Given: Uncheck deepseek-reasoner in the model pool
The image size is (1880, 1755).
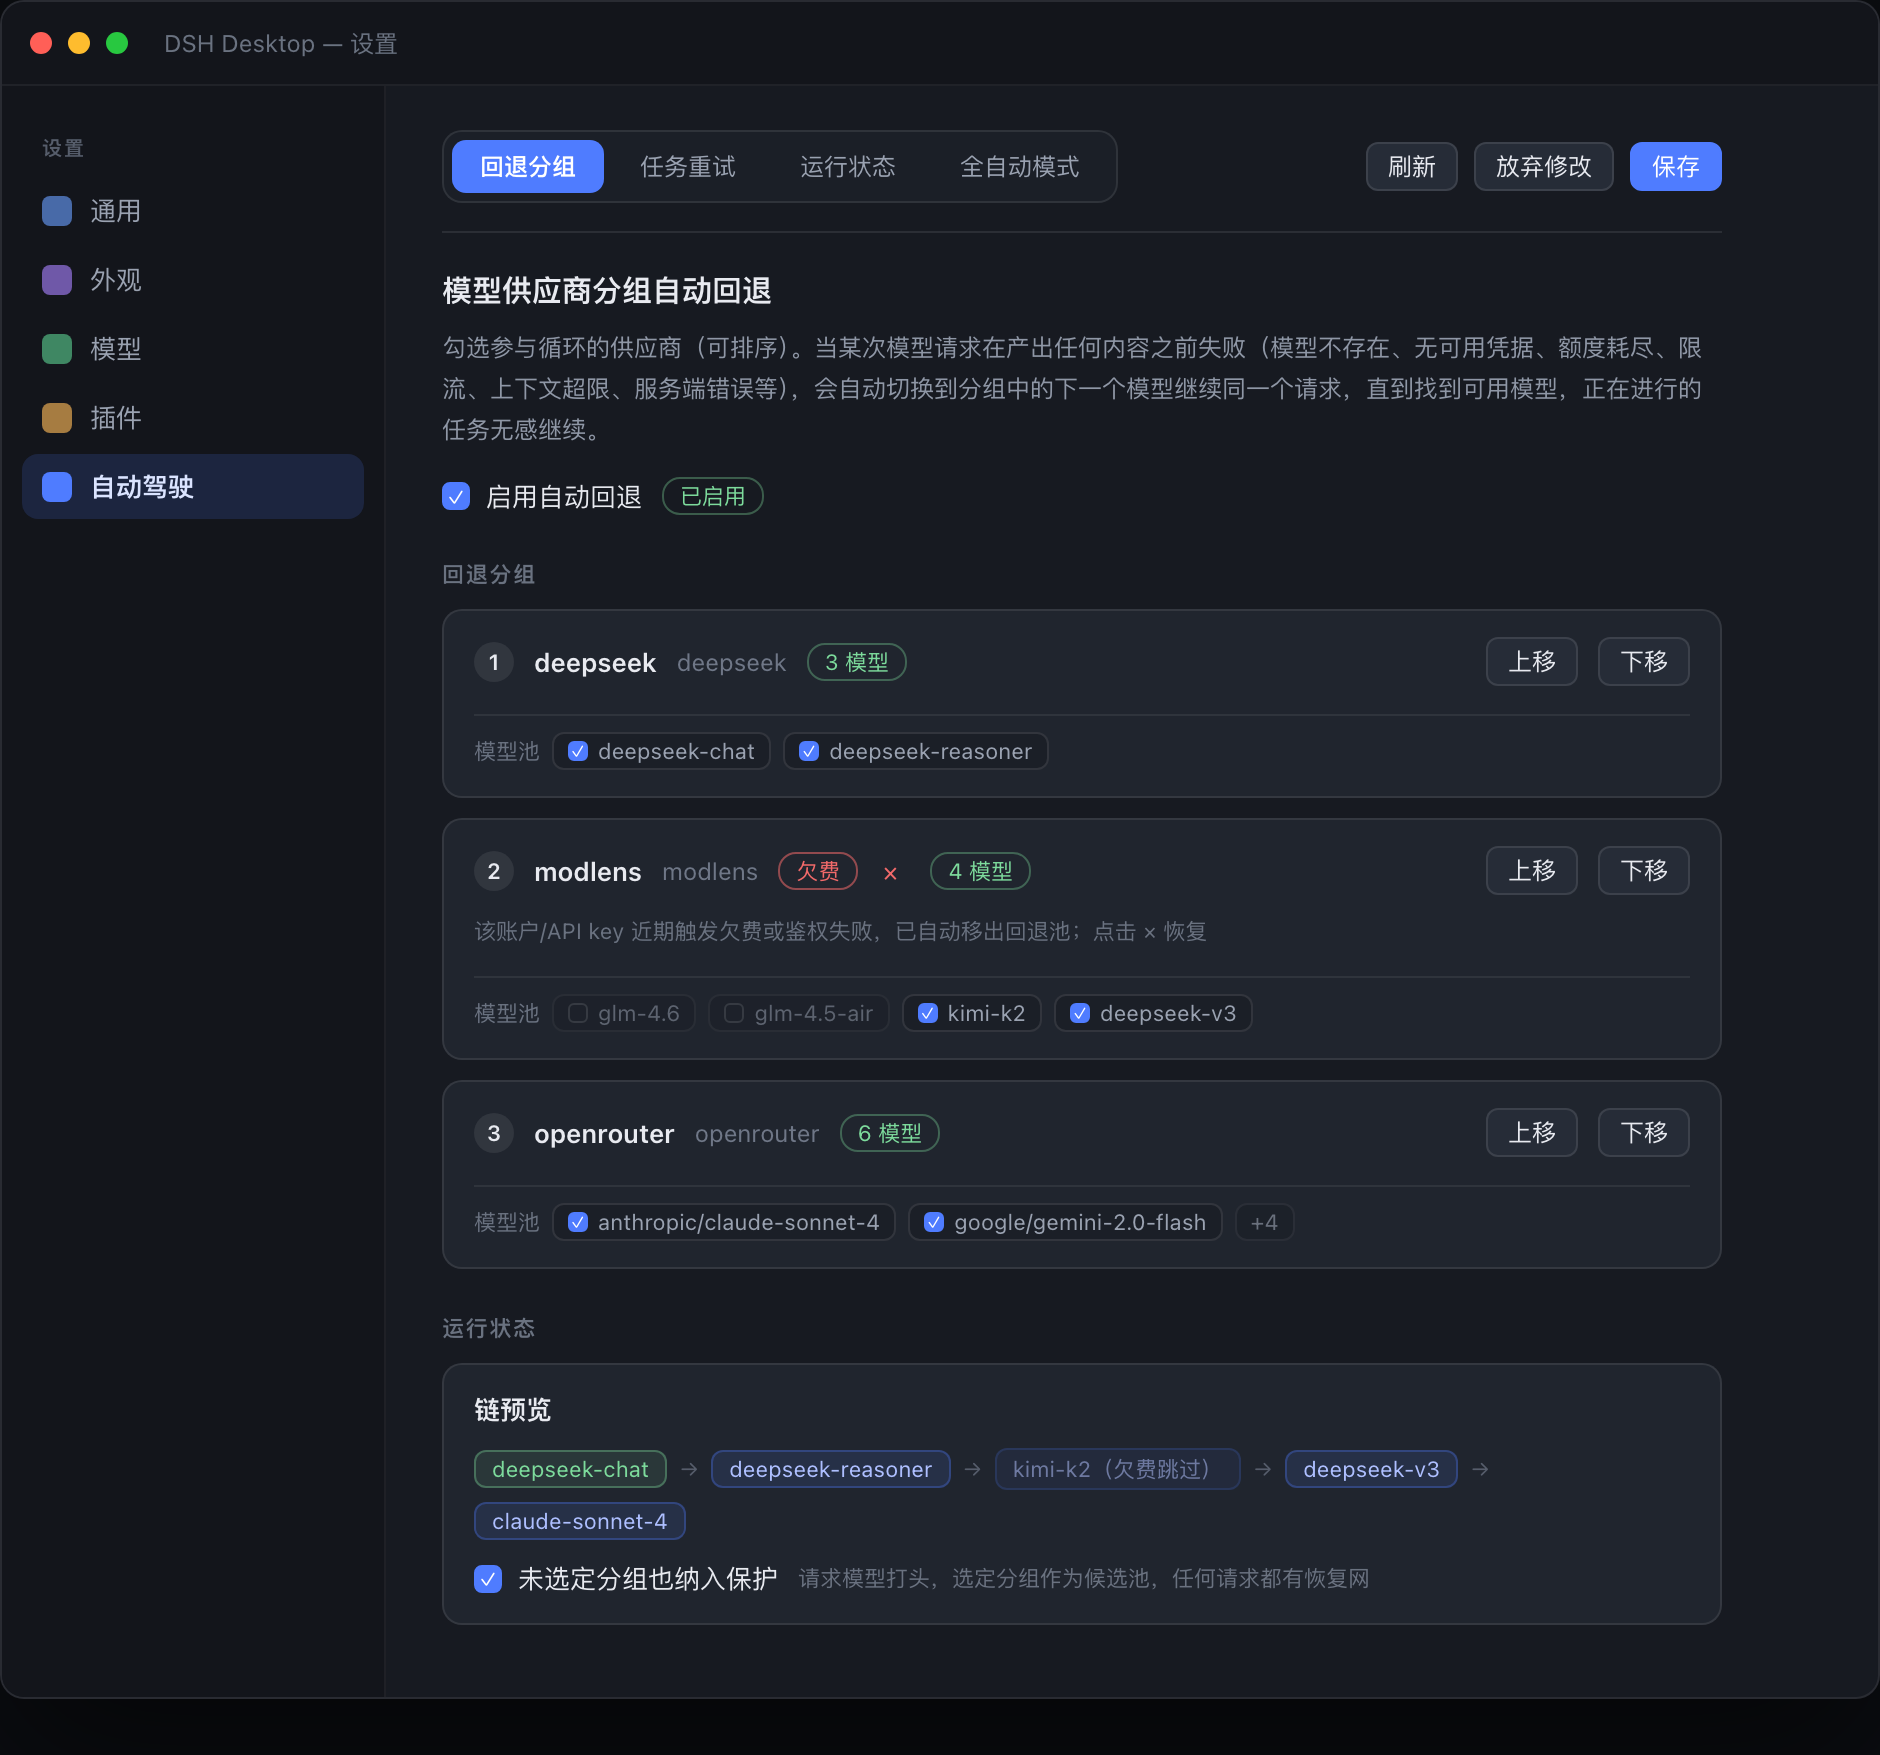Looking at the screenshot, I should (x=809, y=751).
